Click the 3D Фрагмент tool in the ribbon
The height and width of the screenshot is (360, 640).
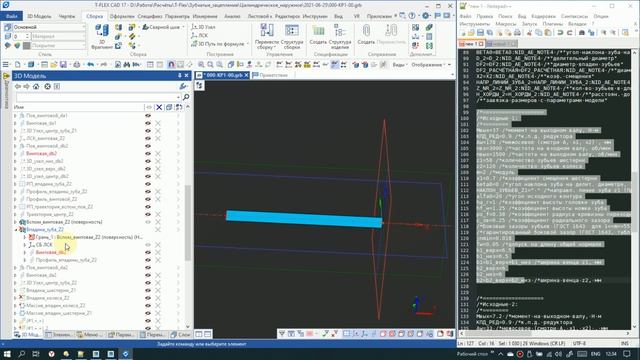102,36
